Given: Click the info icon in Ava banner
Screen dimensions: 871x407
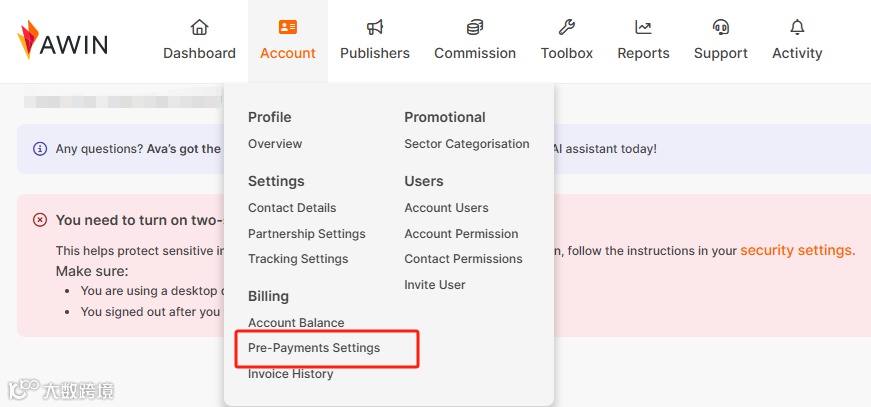Looking at the screenshot, I should click(x=40, y=149).
